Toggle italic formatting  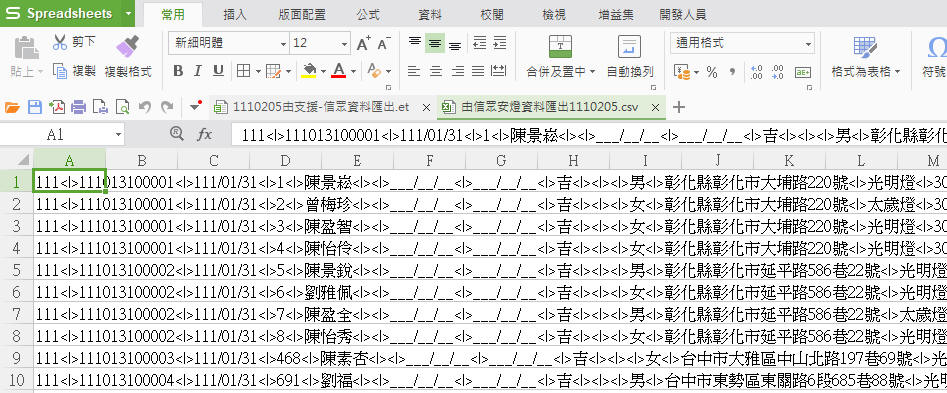[197, 71]
